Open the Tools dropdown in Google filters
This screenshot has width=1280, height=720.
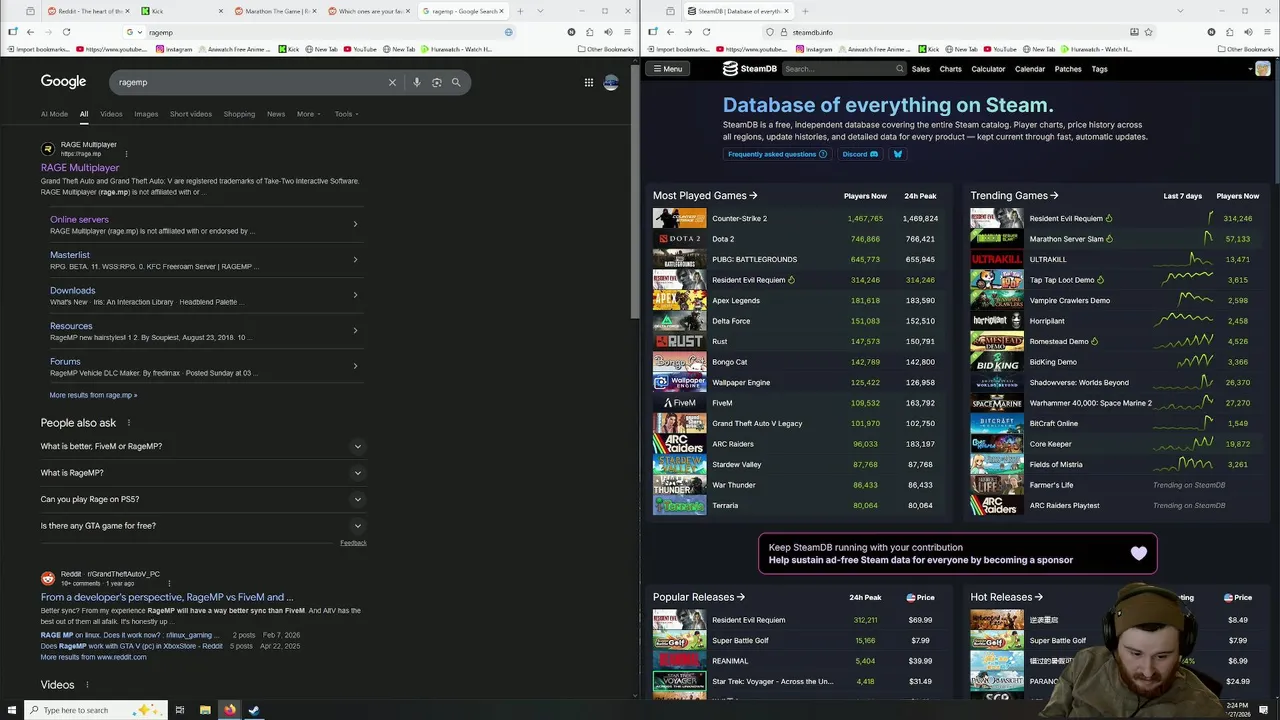(346, 114)
